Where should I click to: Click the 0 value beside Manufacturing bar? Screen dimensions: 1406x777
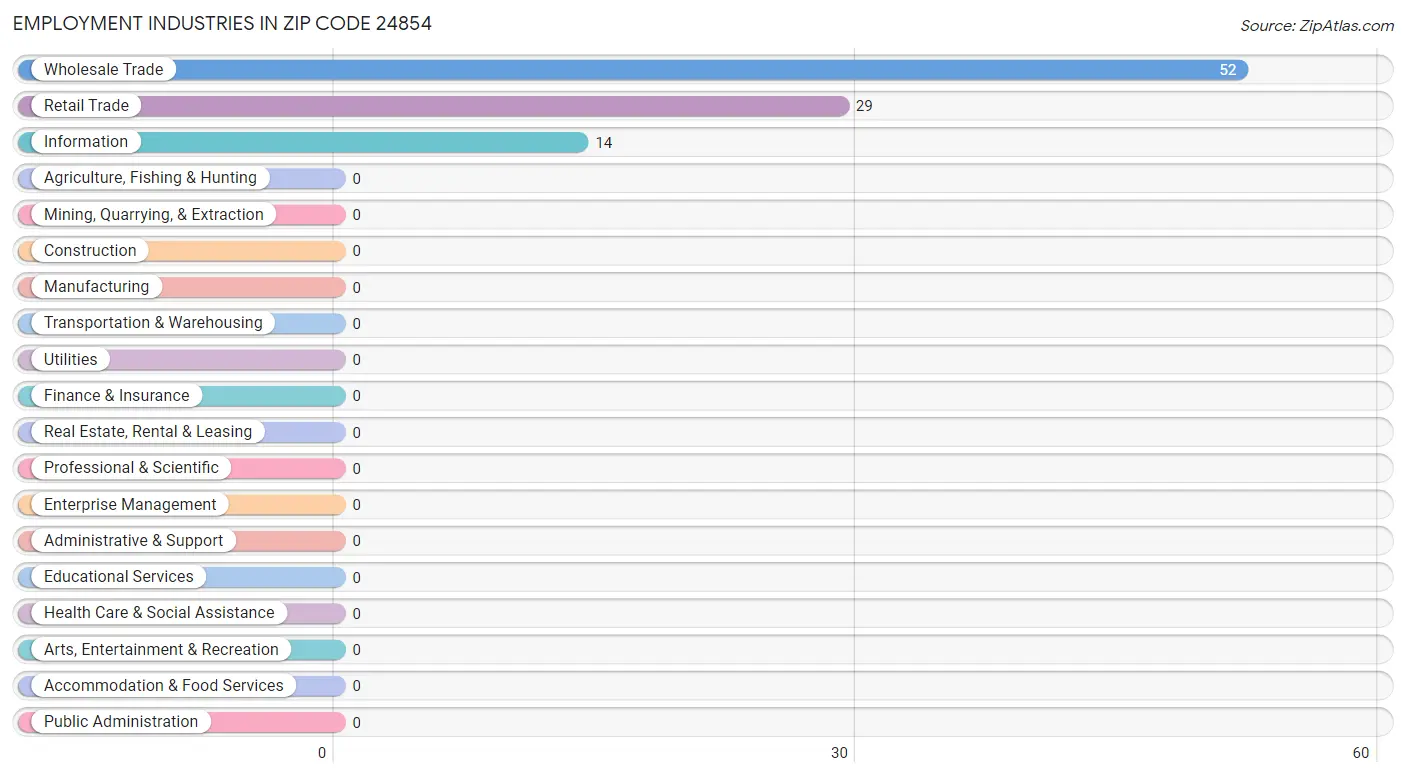click(356, 287)
